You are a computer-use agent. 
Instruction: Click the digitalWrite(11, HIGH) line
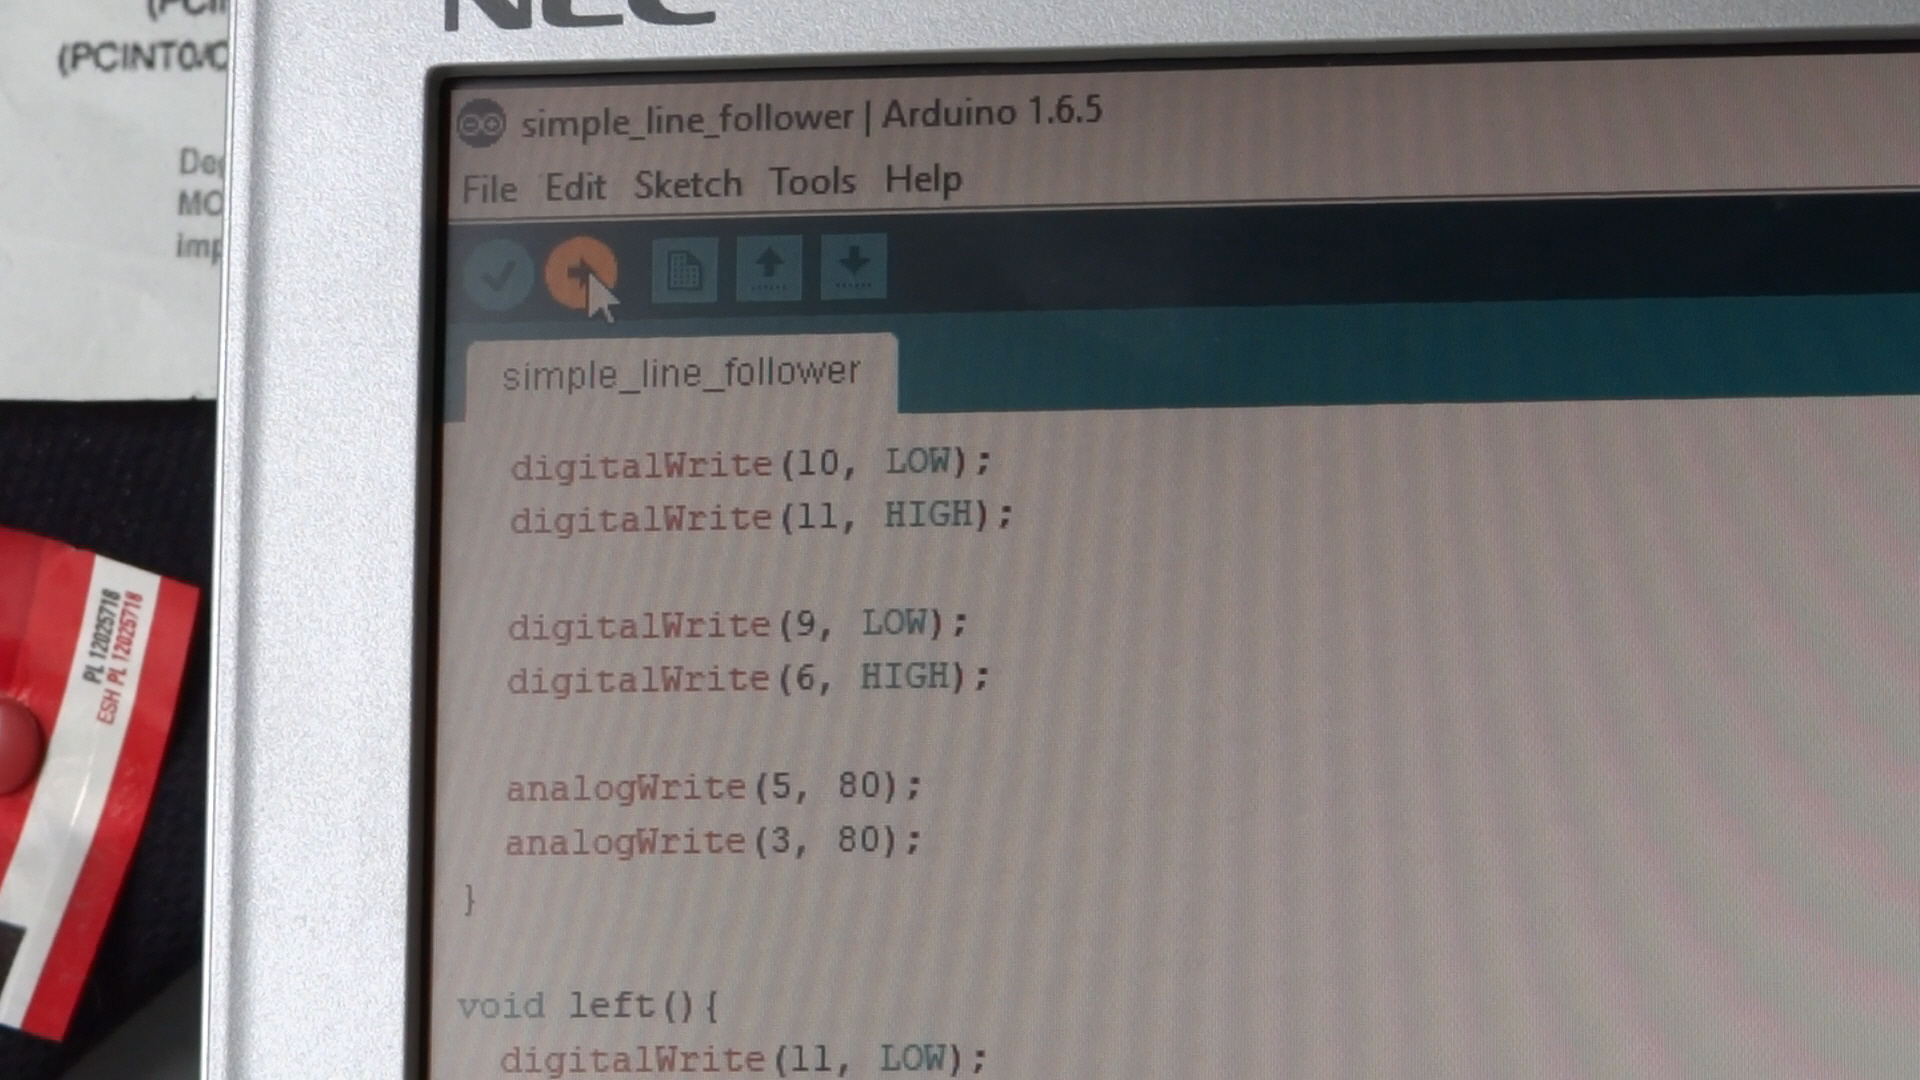760,518
